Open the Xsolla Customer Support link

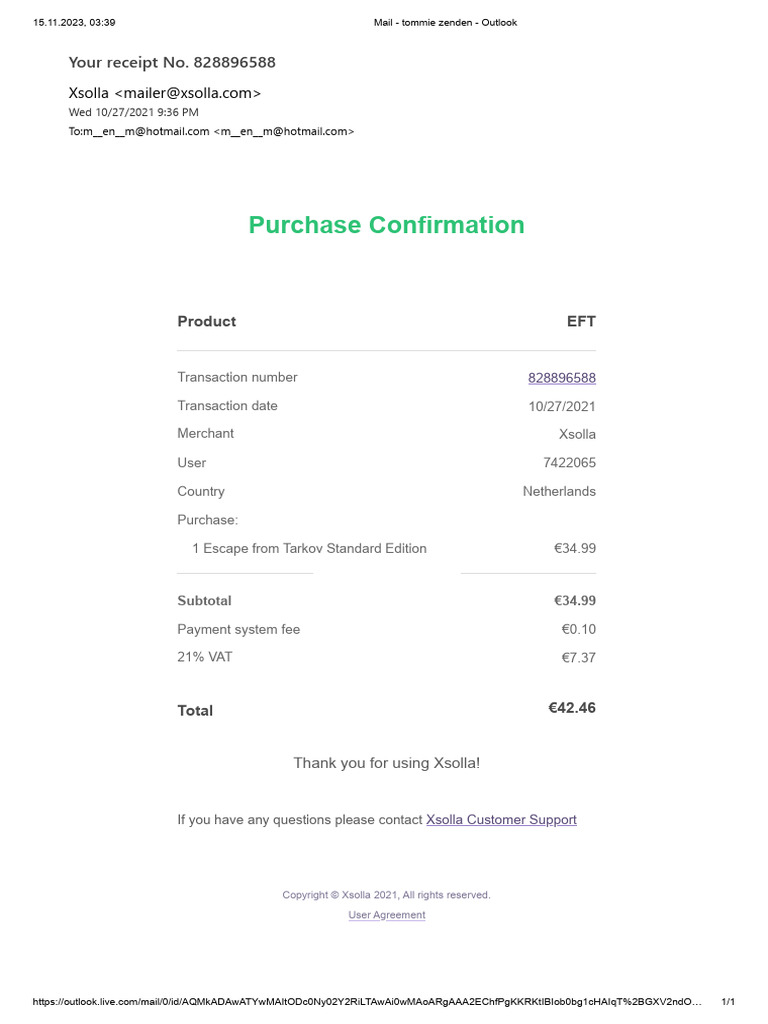[501, 820]
